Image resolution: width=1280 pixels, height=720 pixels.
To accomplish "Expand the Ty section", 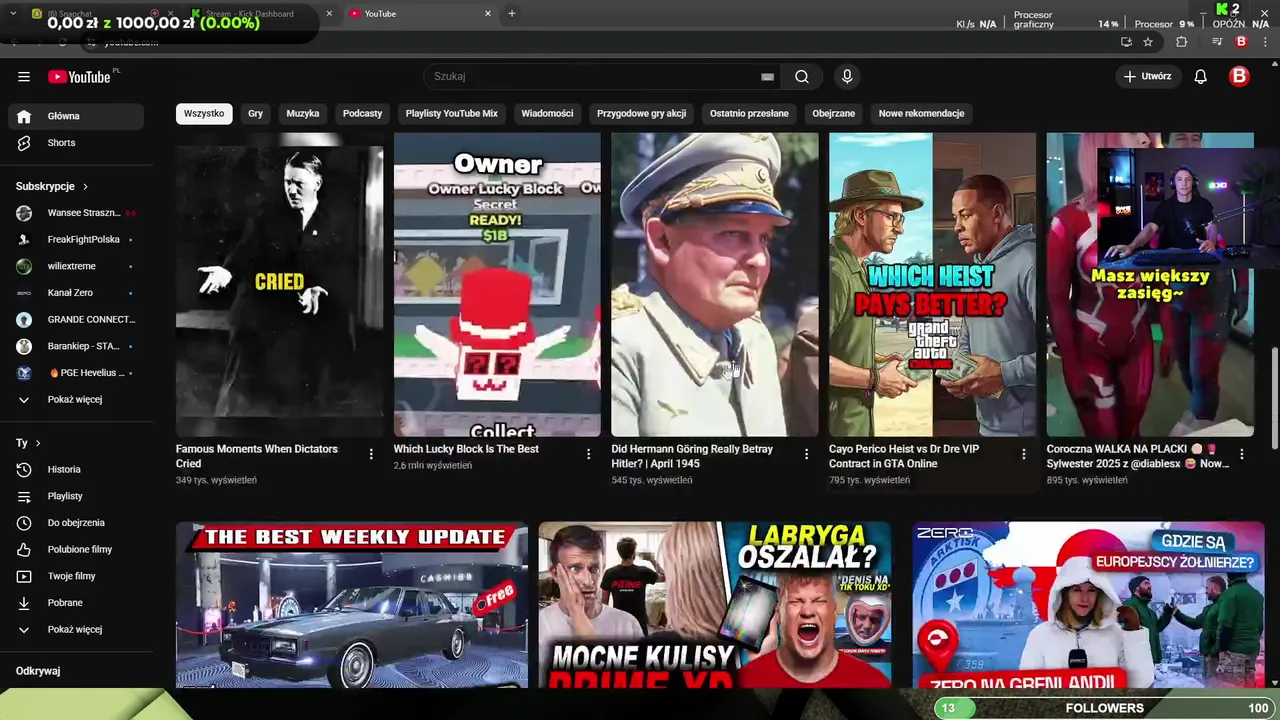I will 28,443.
